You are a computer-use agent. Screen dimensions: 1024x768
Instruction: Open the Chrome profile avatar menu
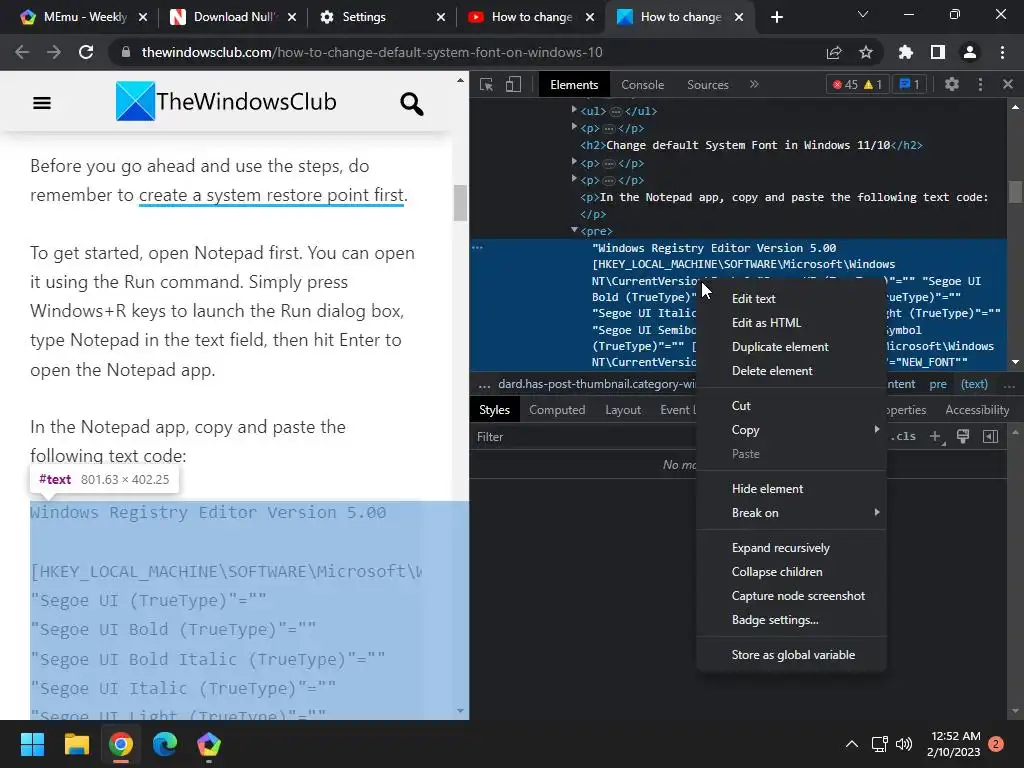click(970, 52)
